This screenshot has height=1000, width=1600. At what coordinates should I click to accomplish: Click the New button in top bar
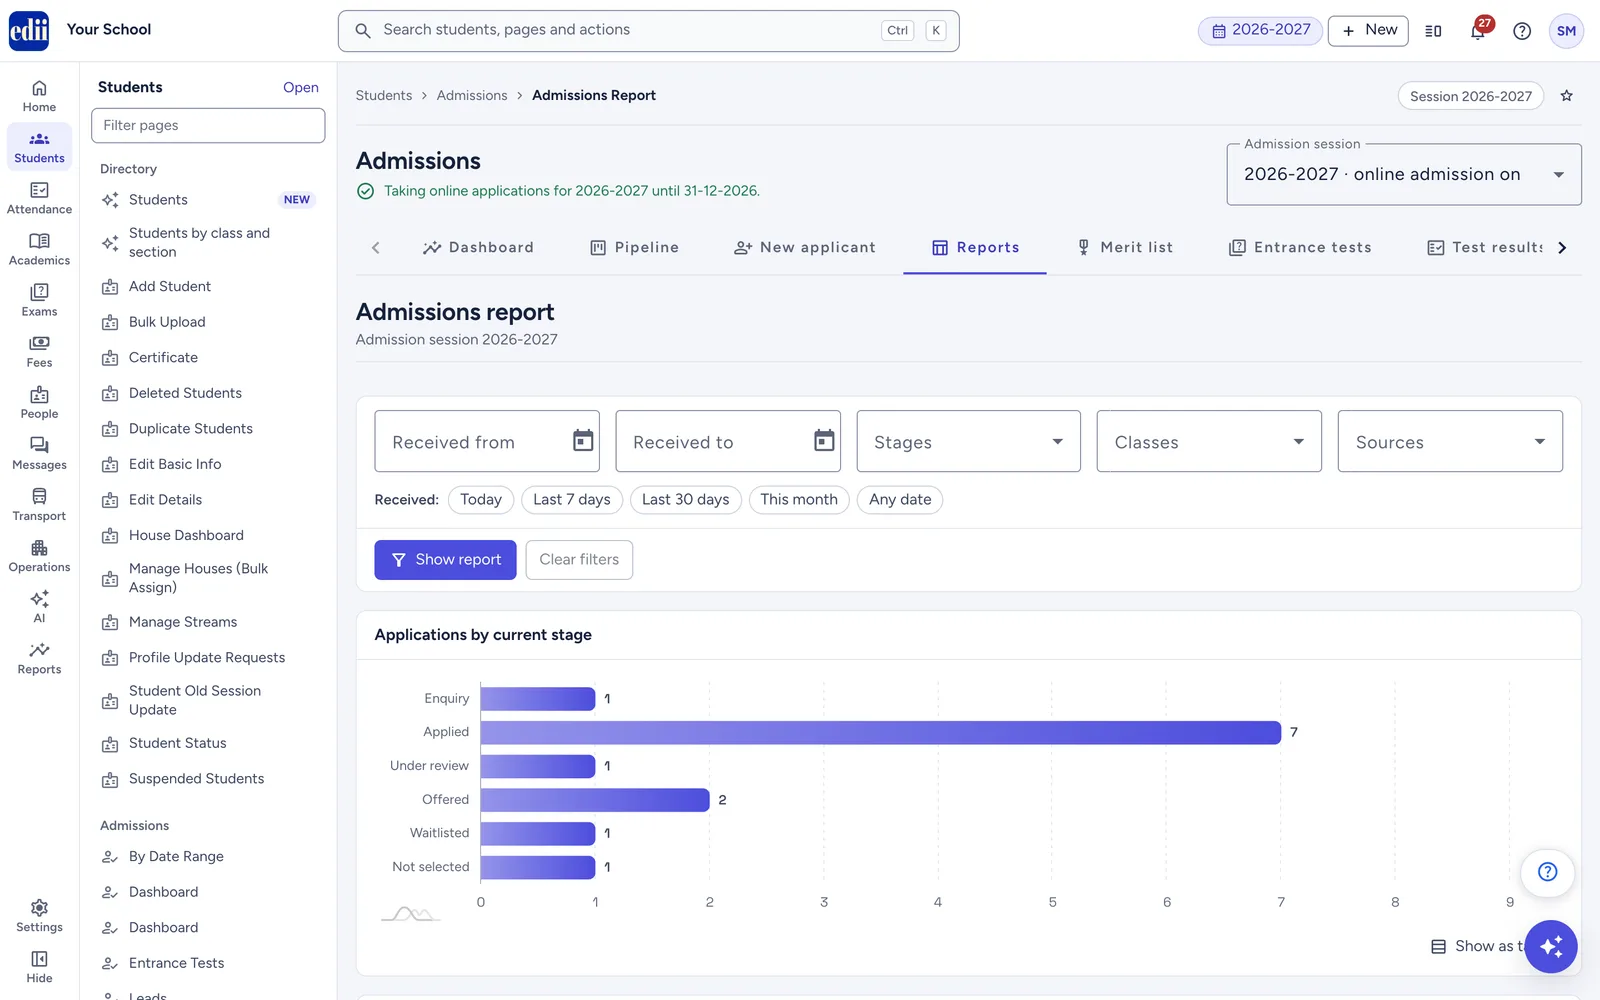point(1368,31)
